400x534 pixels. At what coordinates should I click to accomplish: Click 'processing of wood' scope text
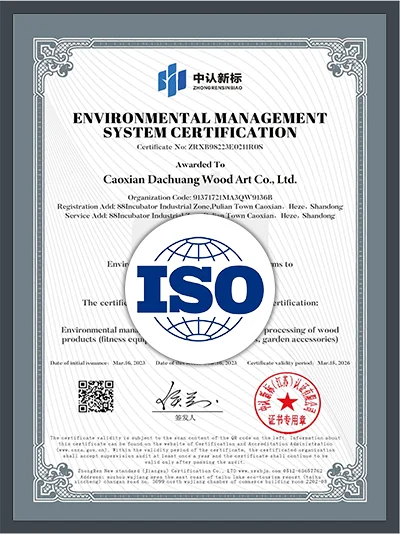pyautogui.click(x=302, y=330)
